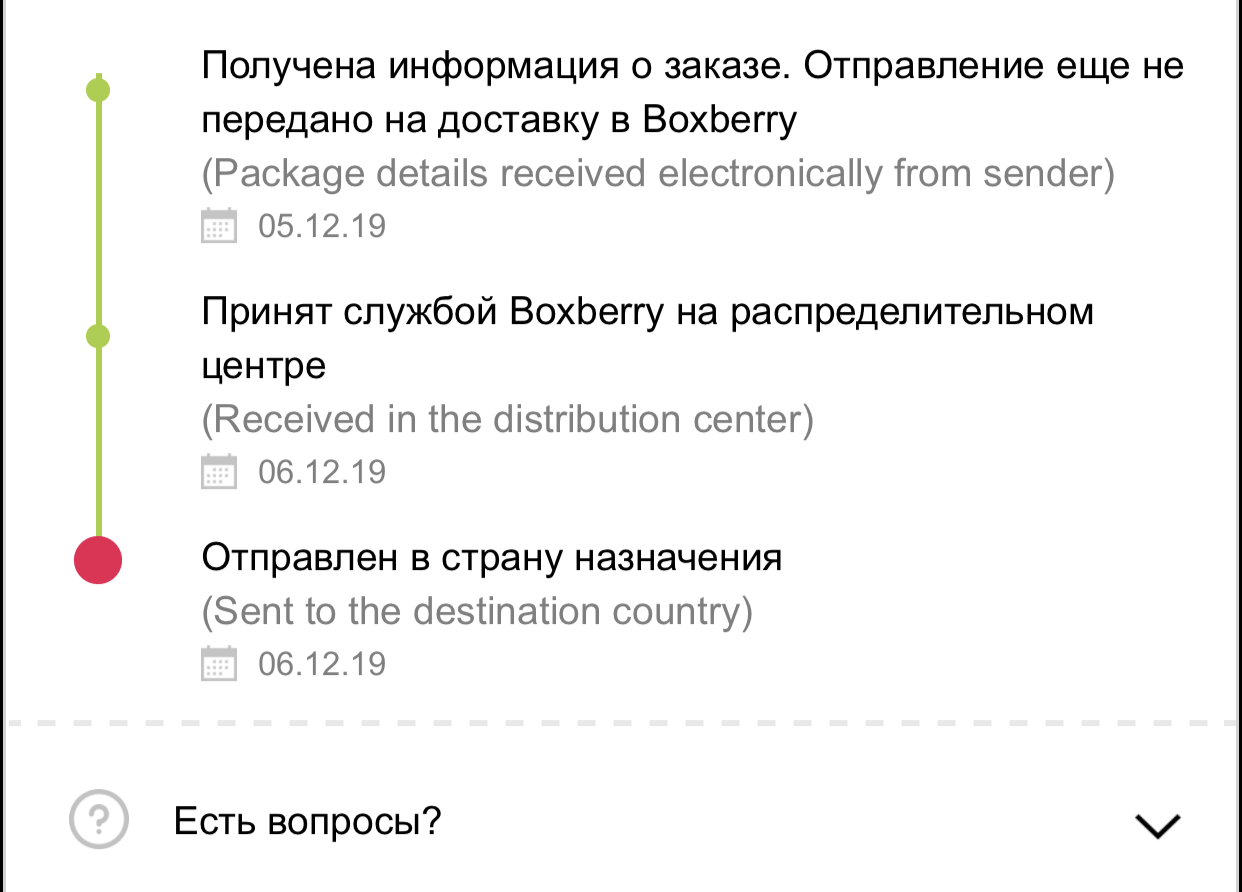1242x892 pixels.
Task: Click the green timeline line between the first two dots
Action: pos(98,212)
